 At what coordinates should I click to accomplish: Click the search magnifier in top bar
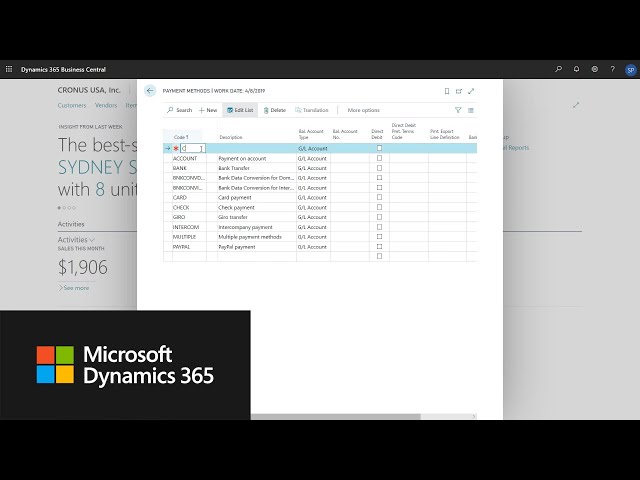(559, 69)
